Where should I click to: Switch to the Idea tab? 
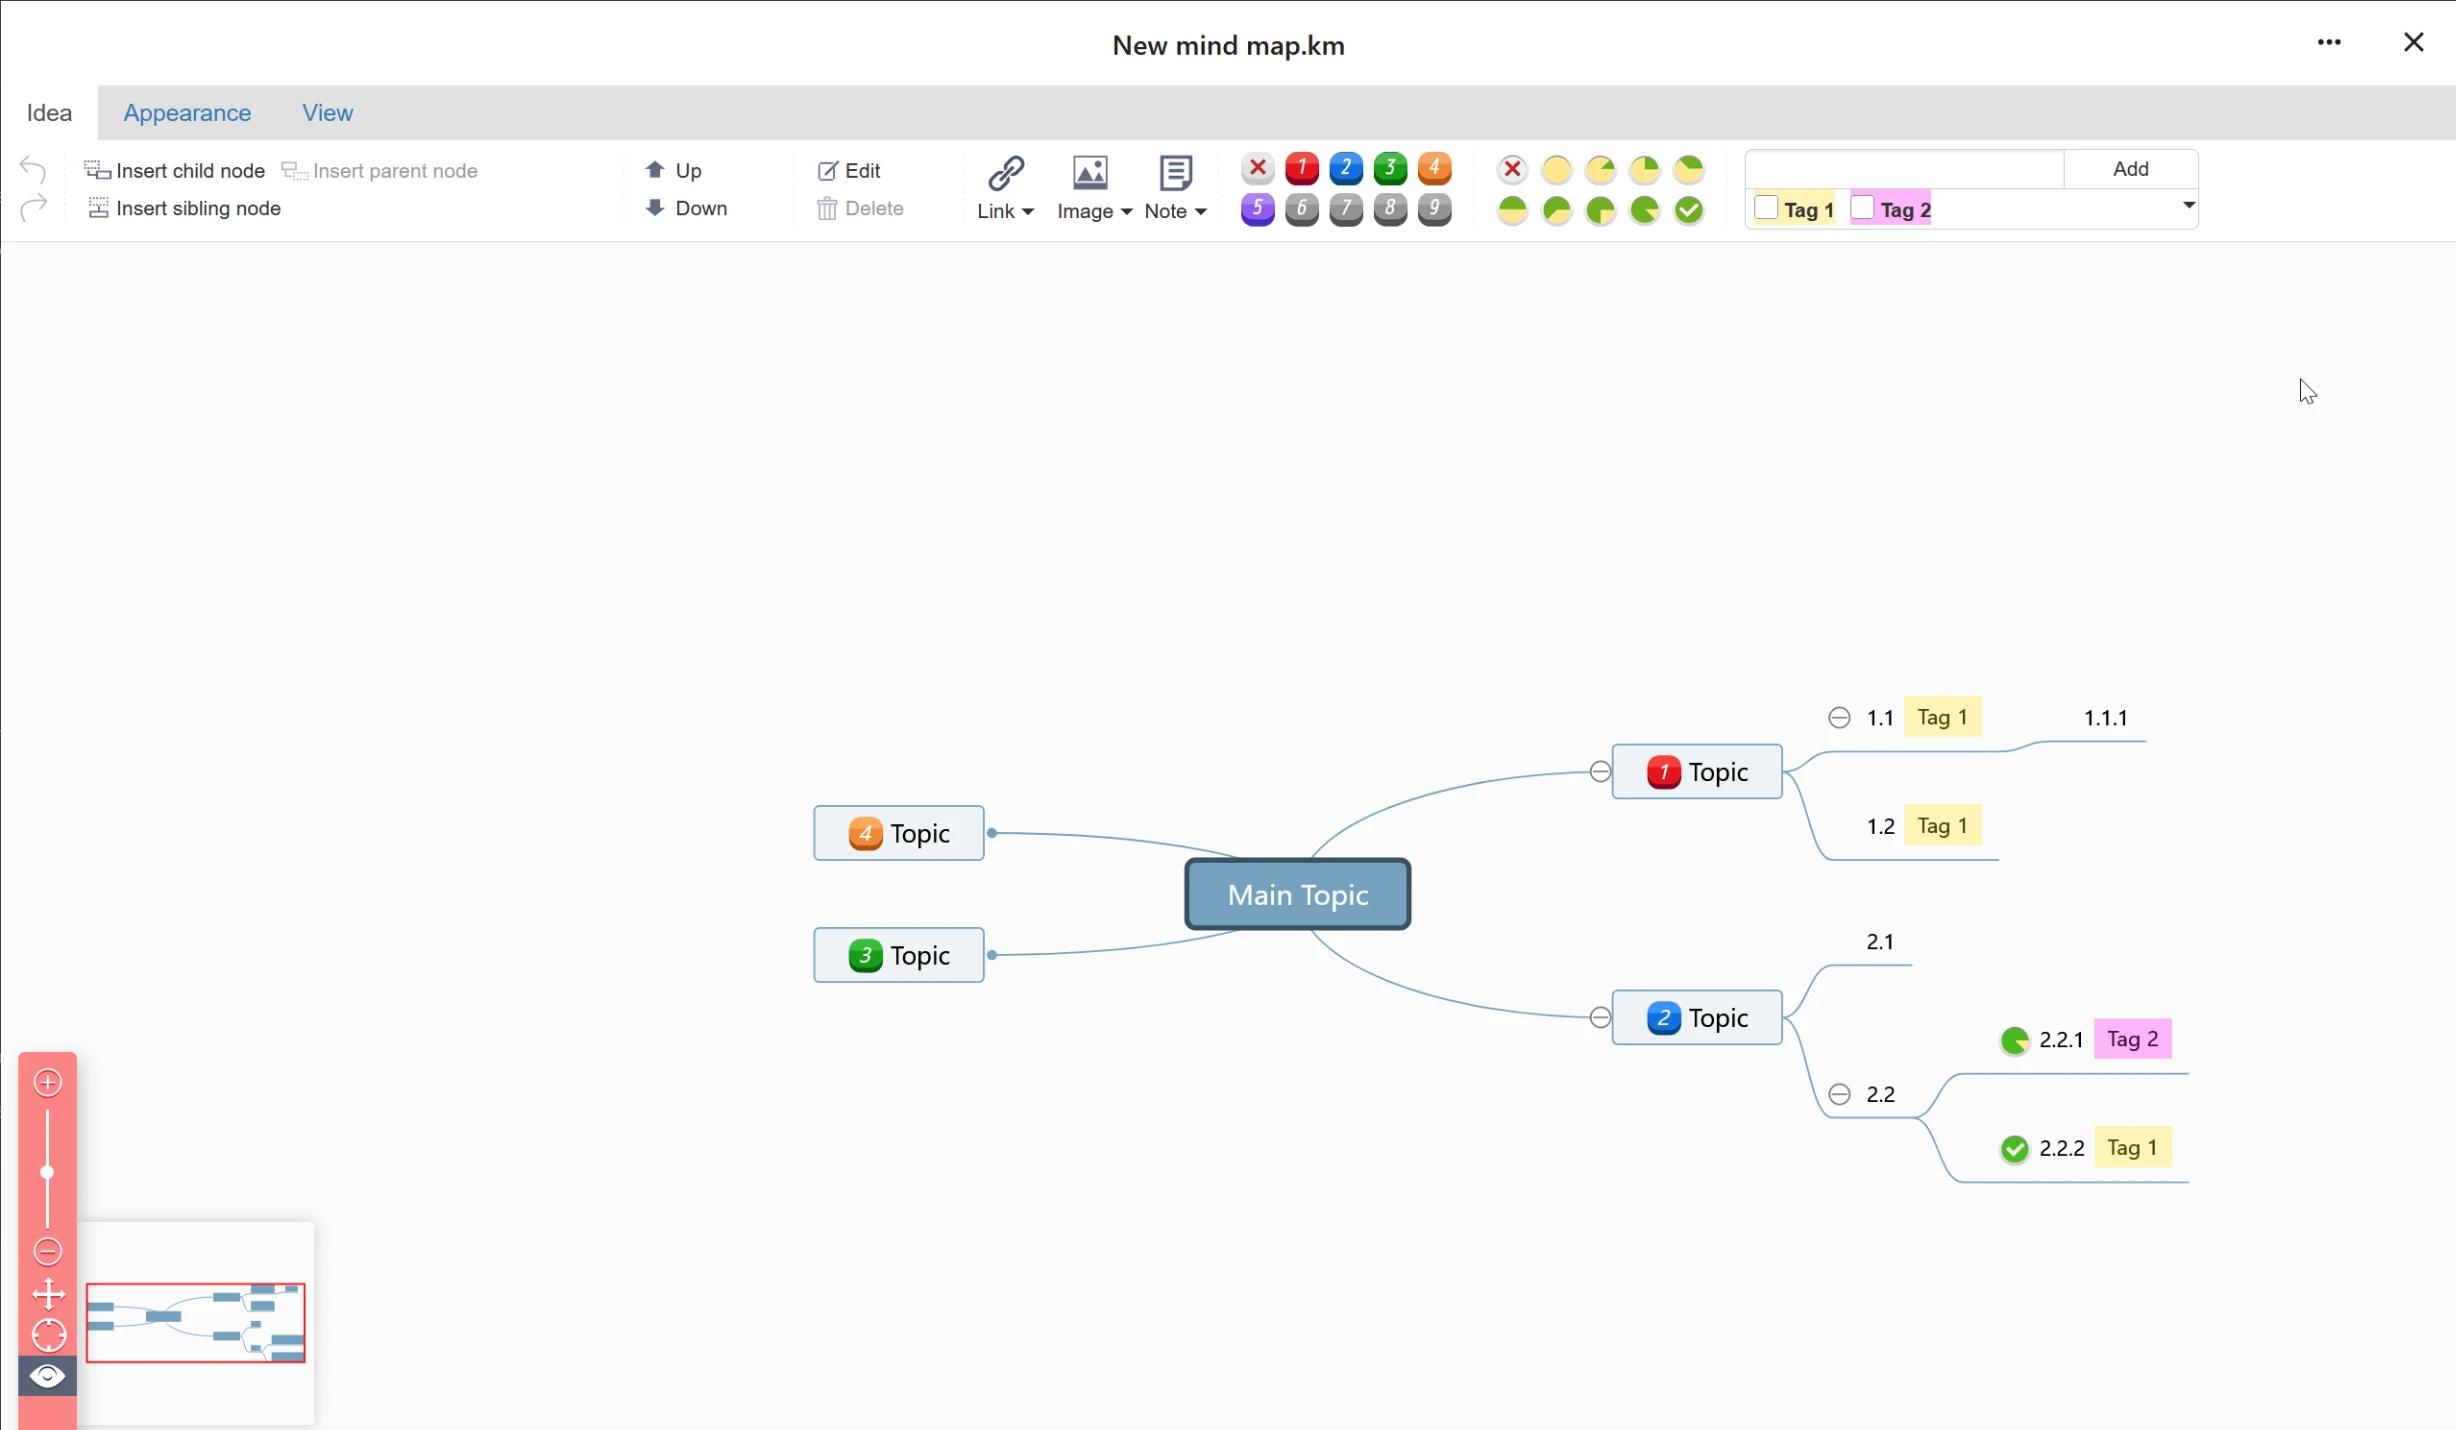[49, 113]
